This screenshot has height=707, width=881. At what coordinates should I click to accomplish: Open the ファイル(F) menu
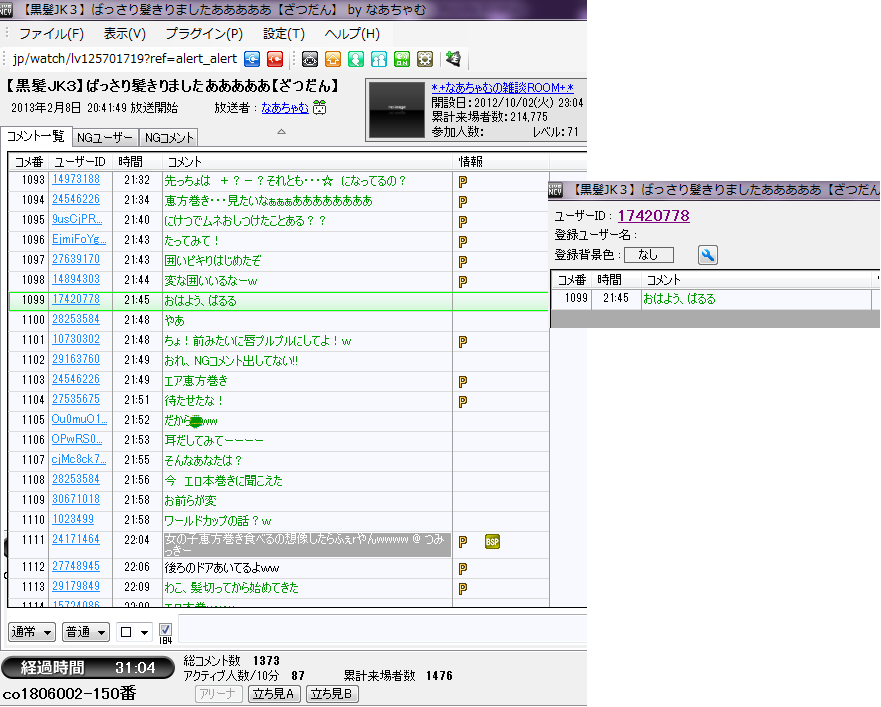click(x=51, y=34)
